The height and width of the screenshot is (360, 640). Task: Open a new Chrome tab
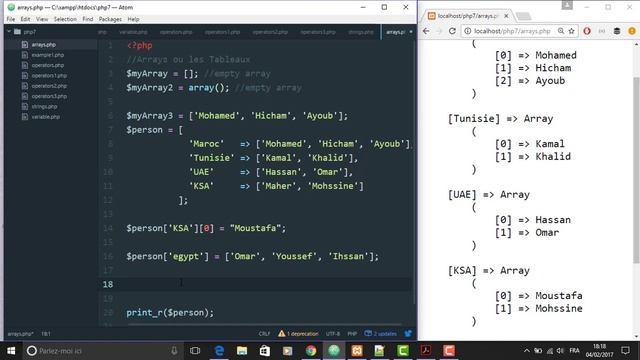(523, 16)
